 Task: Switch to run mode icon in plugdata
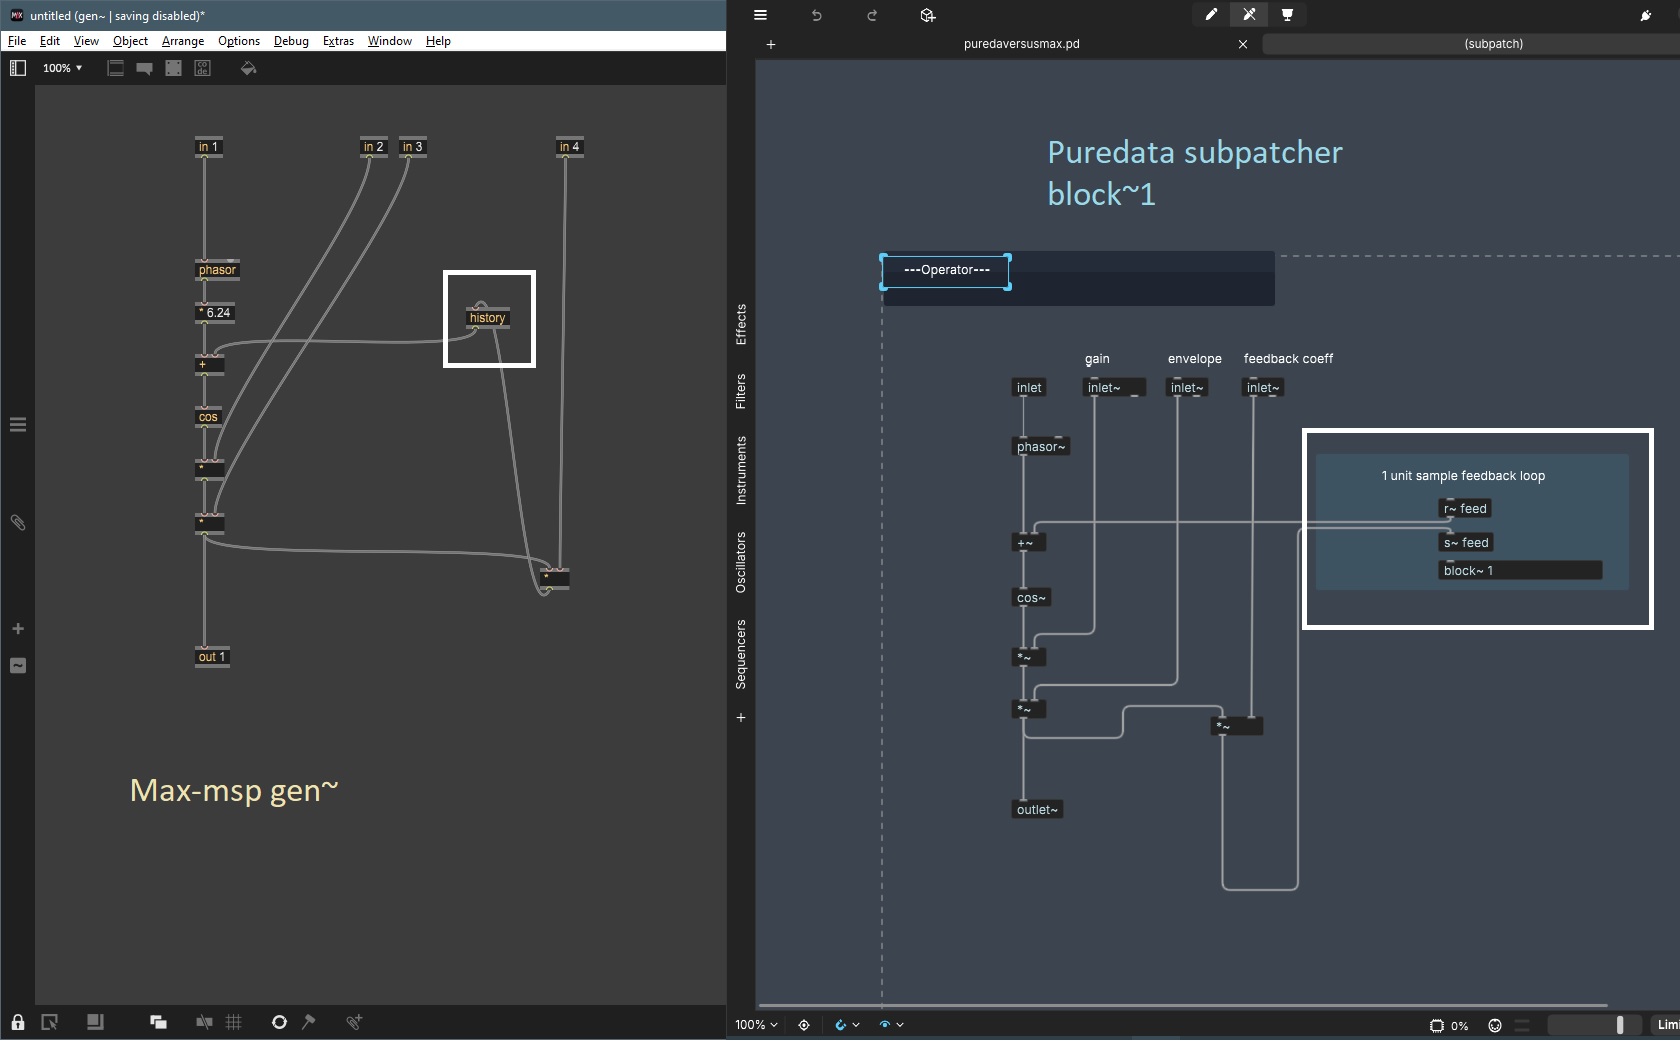point(1249,15)
